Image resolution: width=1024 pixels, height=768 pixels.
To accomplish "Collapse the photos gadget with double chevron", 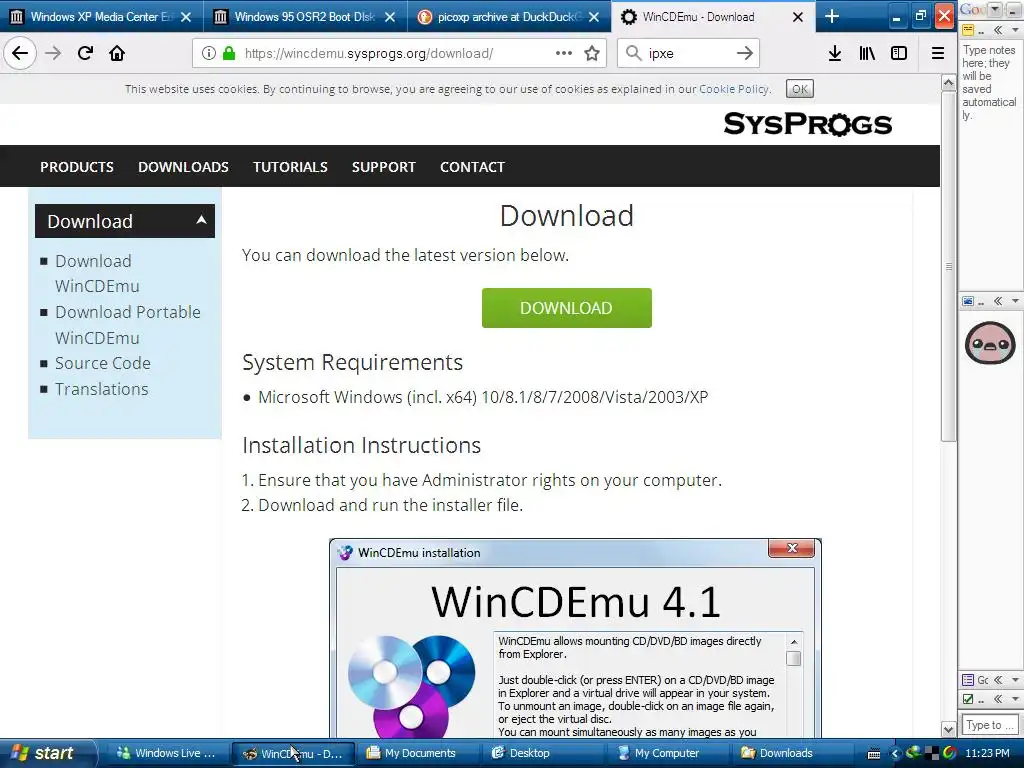I will point(998,301).
